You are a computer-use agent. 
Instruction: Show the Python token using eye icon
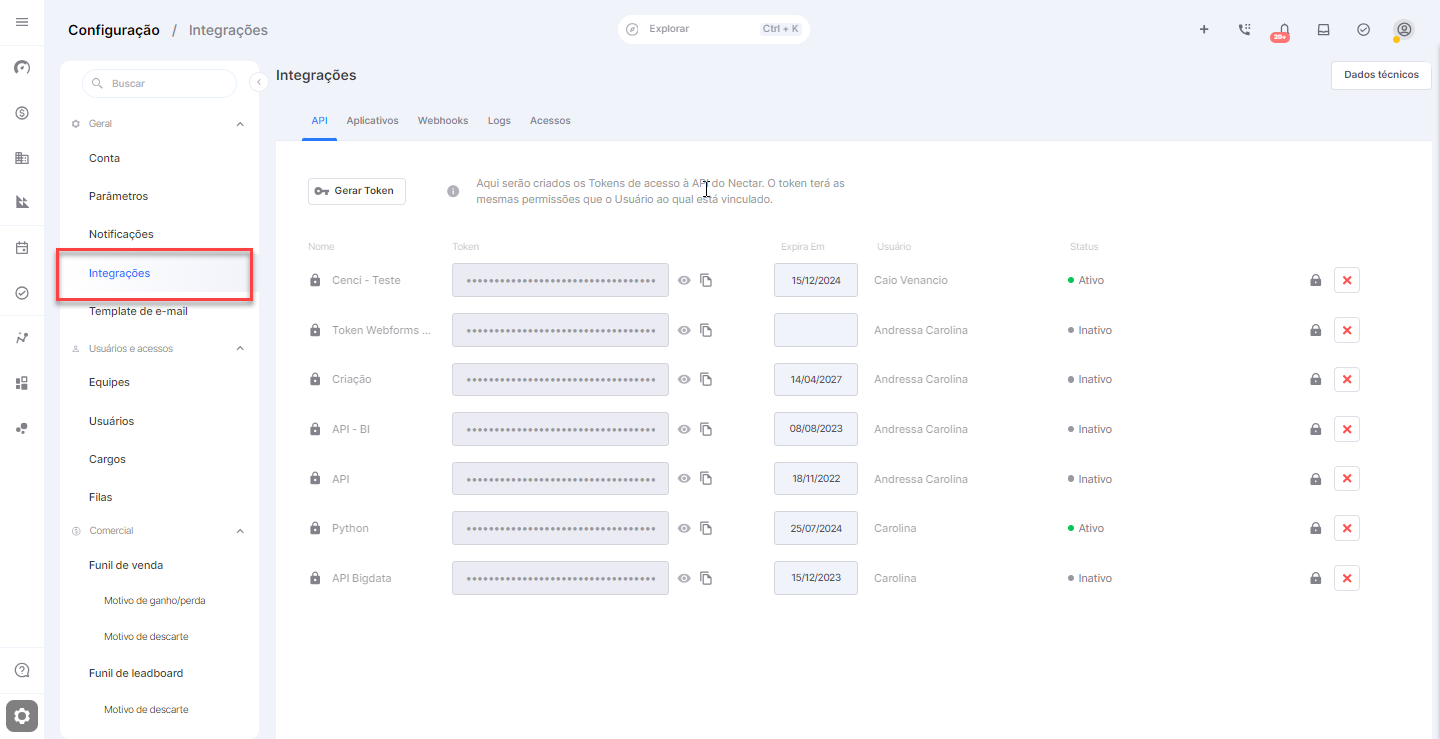684,528
